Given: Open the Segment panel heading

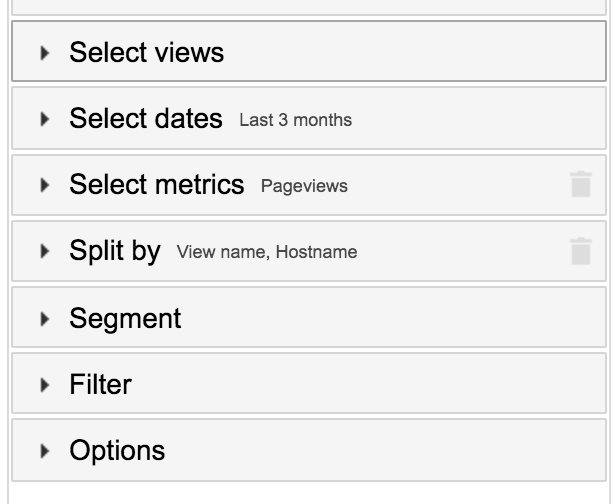Looking at the screenshot, I should point(125,319).
